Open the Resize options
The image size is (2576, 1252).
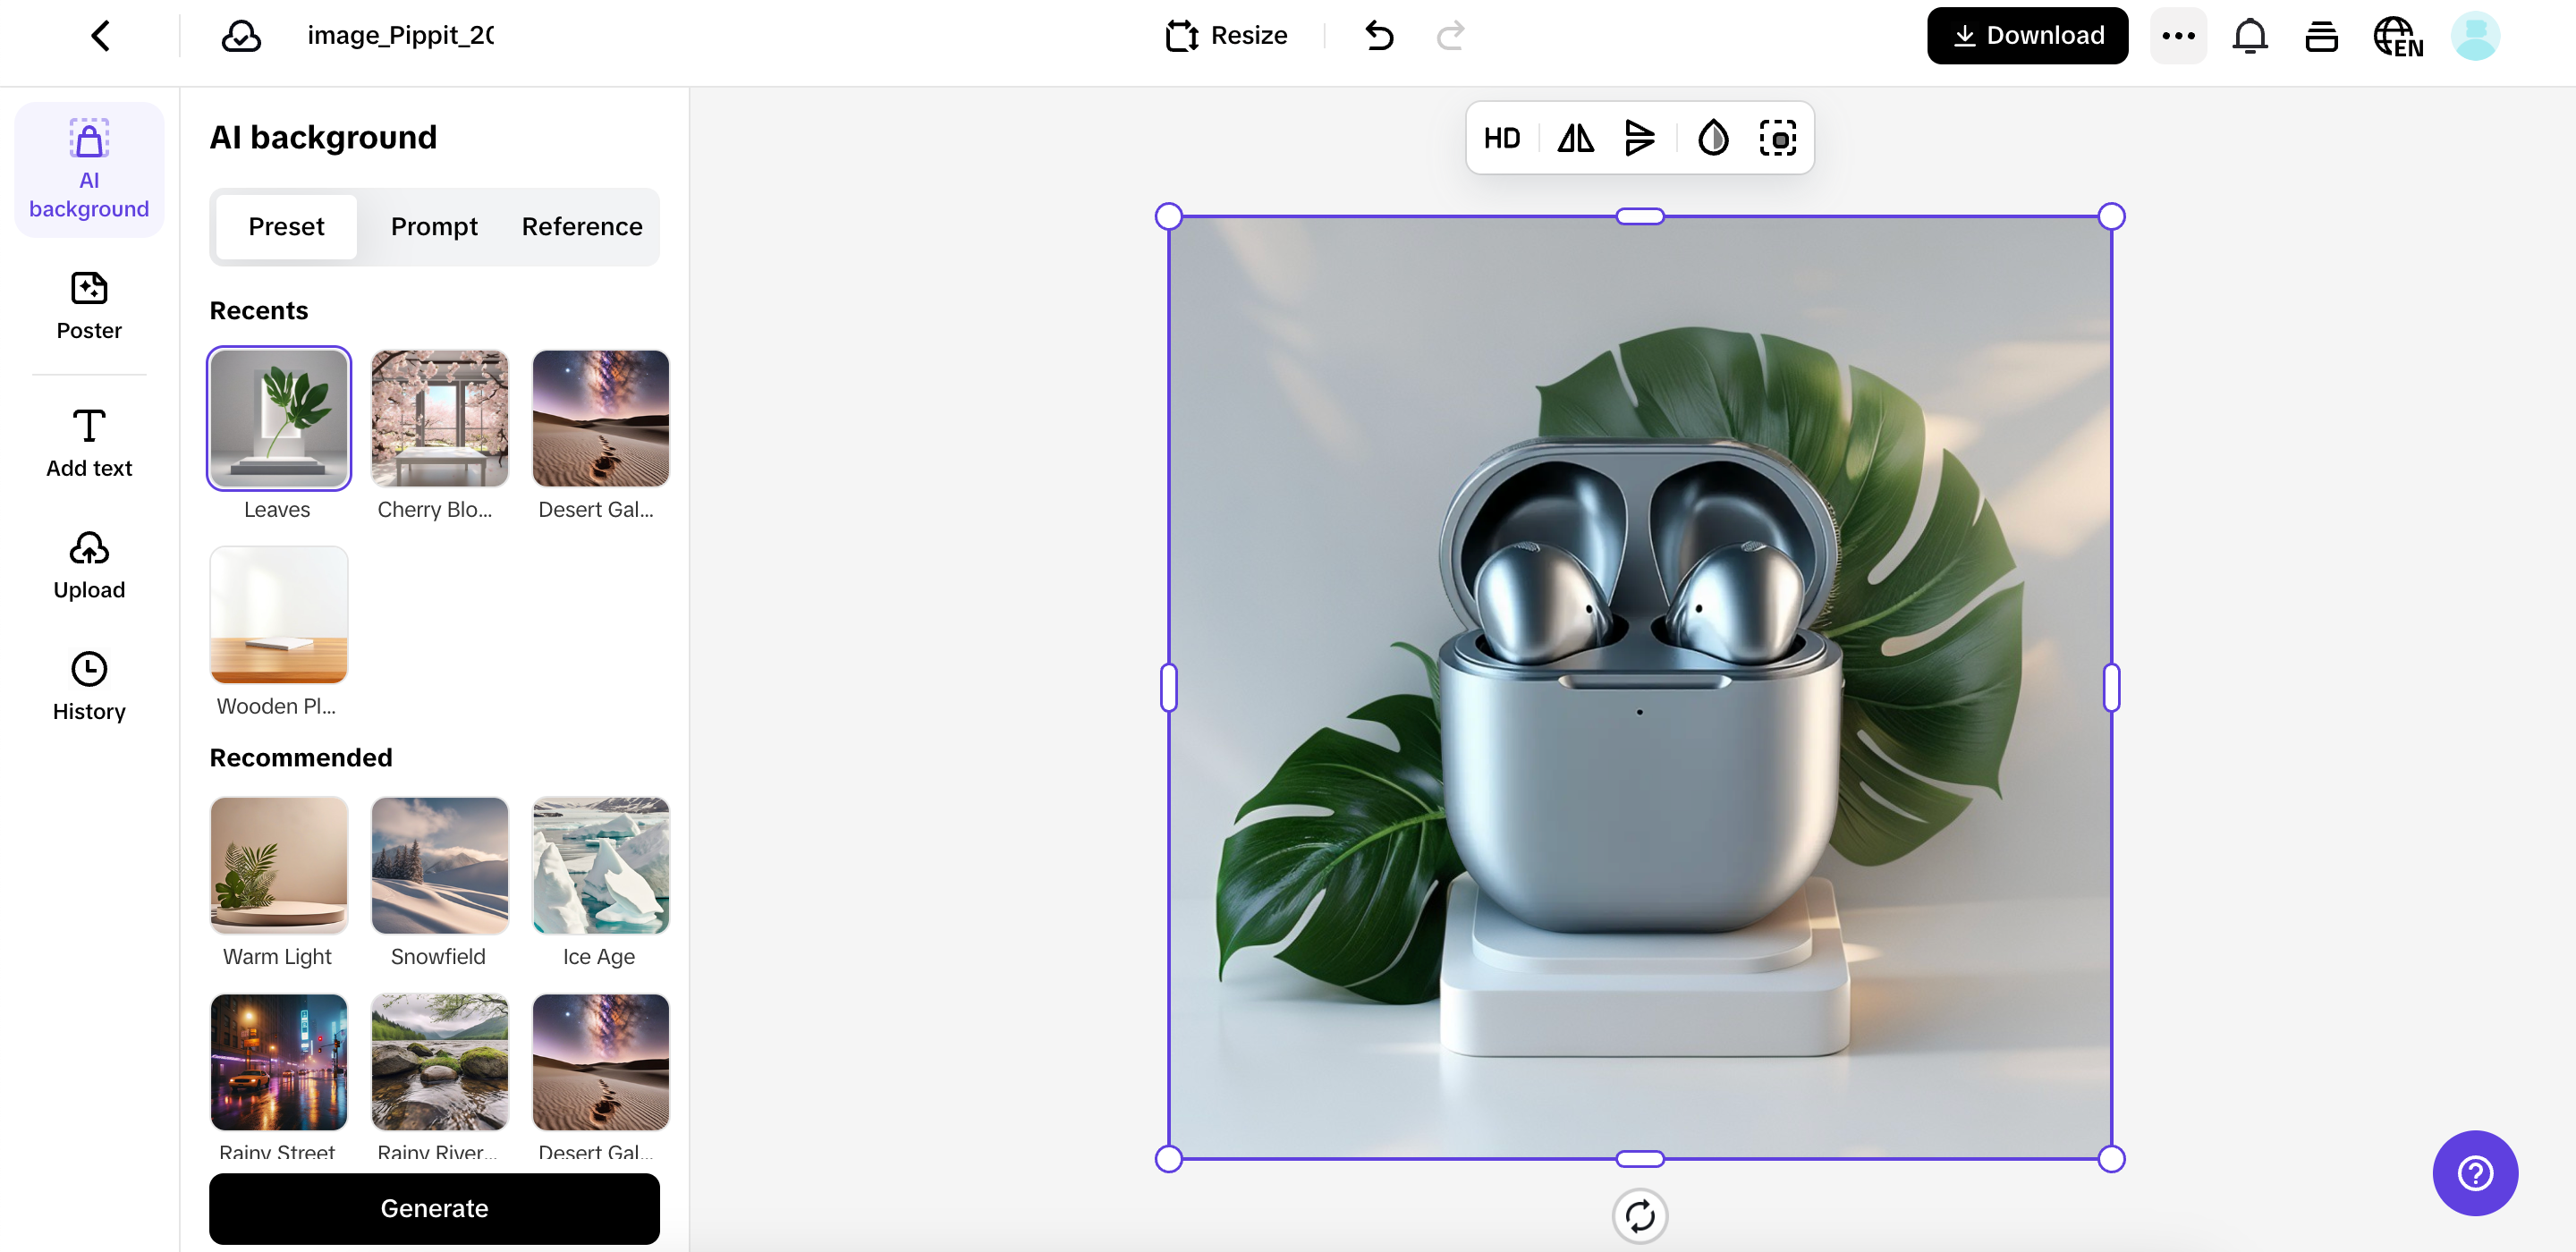(x=1226, y=35)
